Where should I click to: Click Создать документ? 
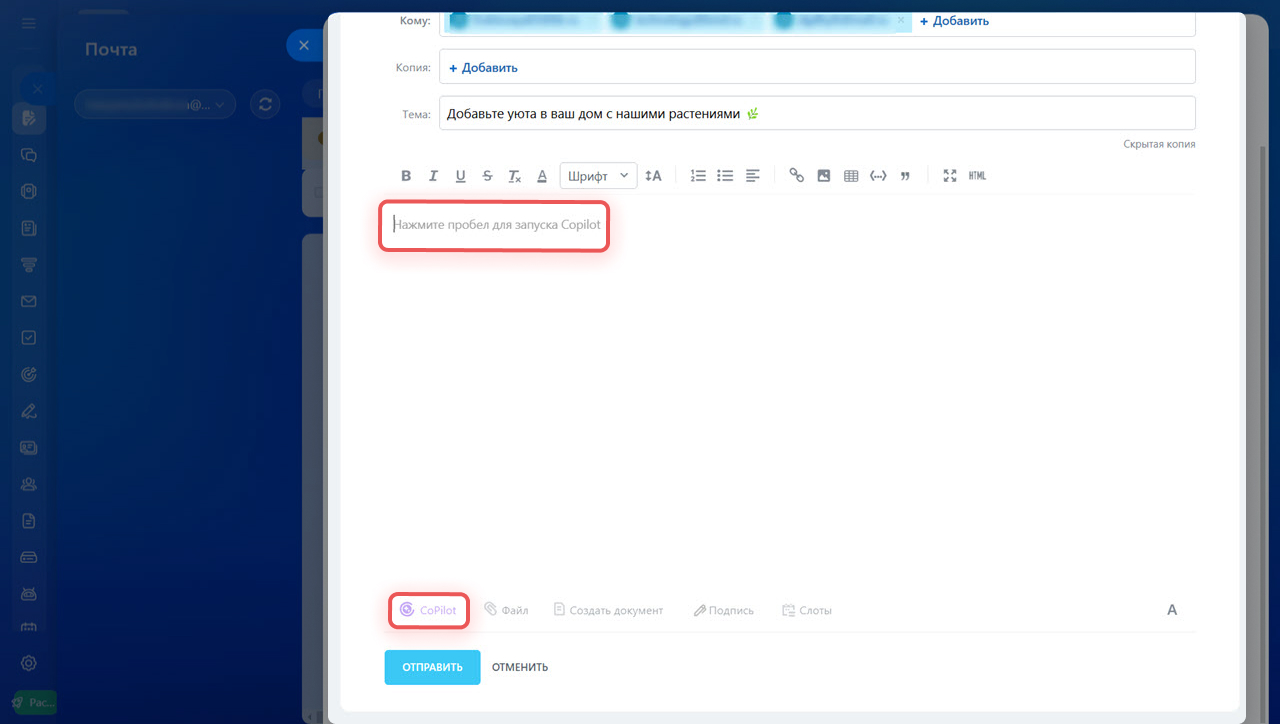click(608, 610)
